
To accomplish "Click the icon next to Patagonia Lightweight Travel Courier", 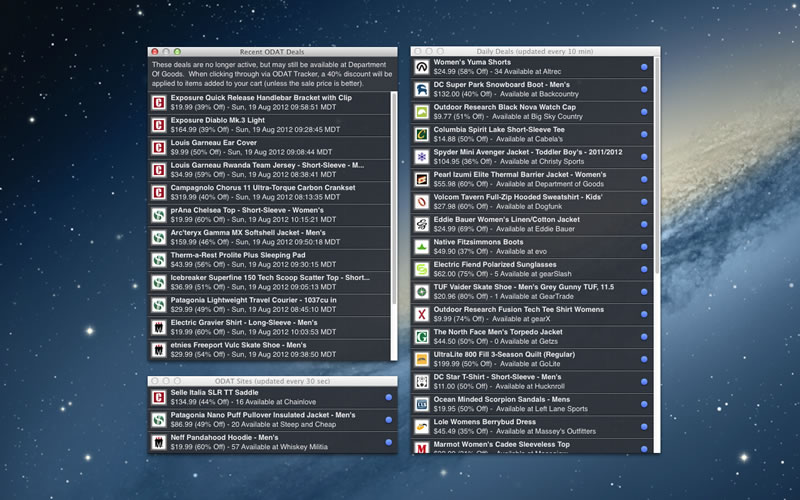I will (x=159, y=305).
